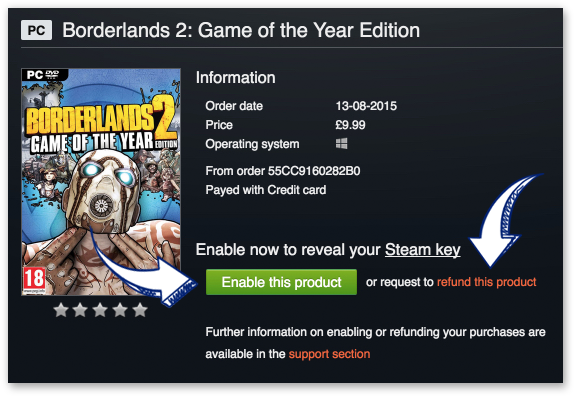Open the Borderlands 2 cover art thumbnail
Image resolution: width=574 pixels, height=396 pixels.
pos(101,182)
